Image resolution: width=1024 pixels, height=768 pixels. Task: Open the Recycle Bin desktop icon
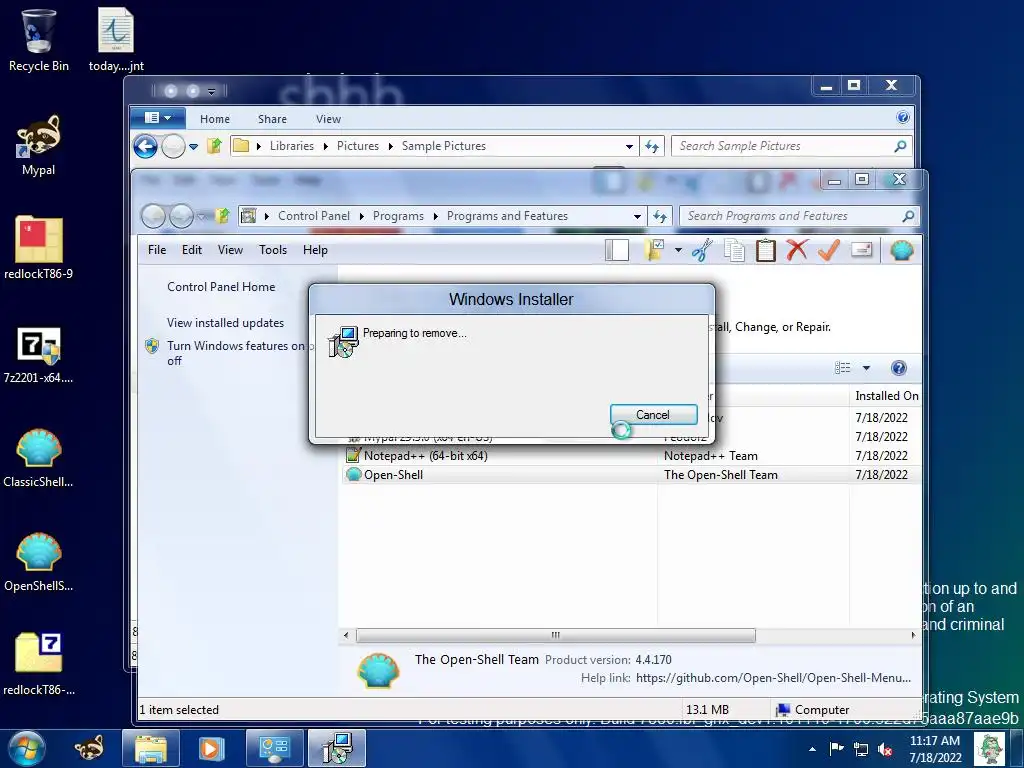[x=39, y=39]
